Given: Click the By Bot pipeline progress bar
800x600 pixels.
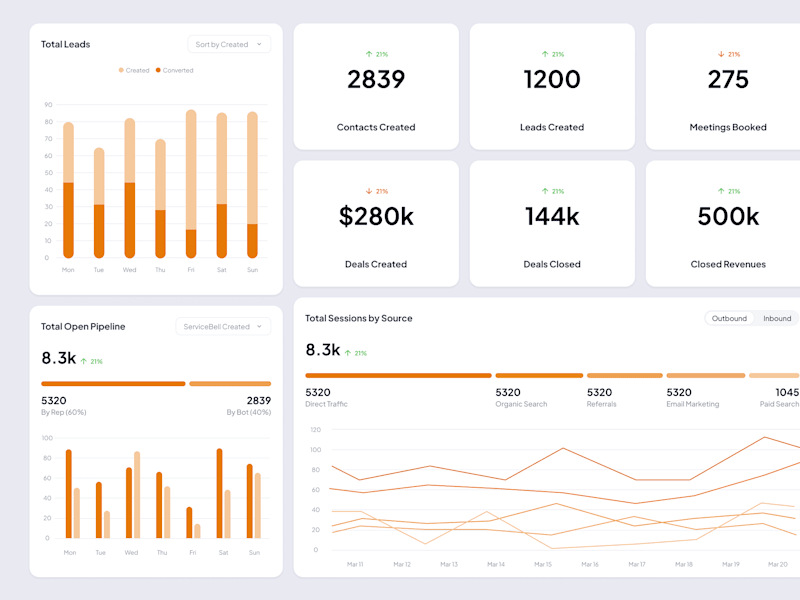Looking at the screenshot, I should pos(230,384).
